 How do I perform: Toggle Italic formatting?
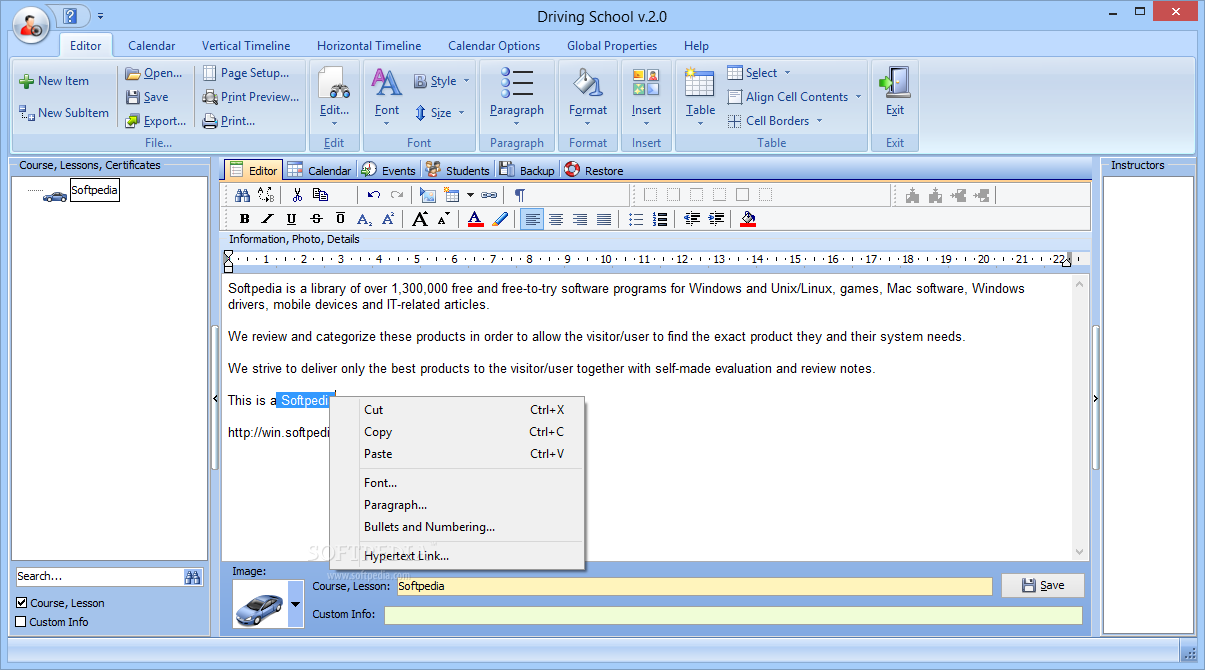pos(267,219)
